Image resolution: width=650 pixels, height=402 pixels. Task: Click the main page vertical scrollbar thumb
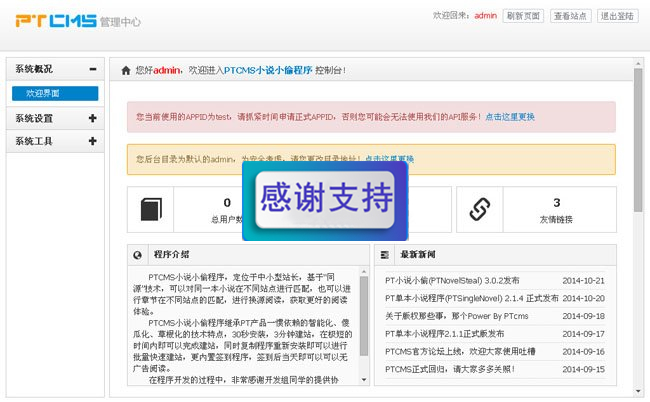[638, 140]
